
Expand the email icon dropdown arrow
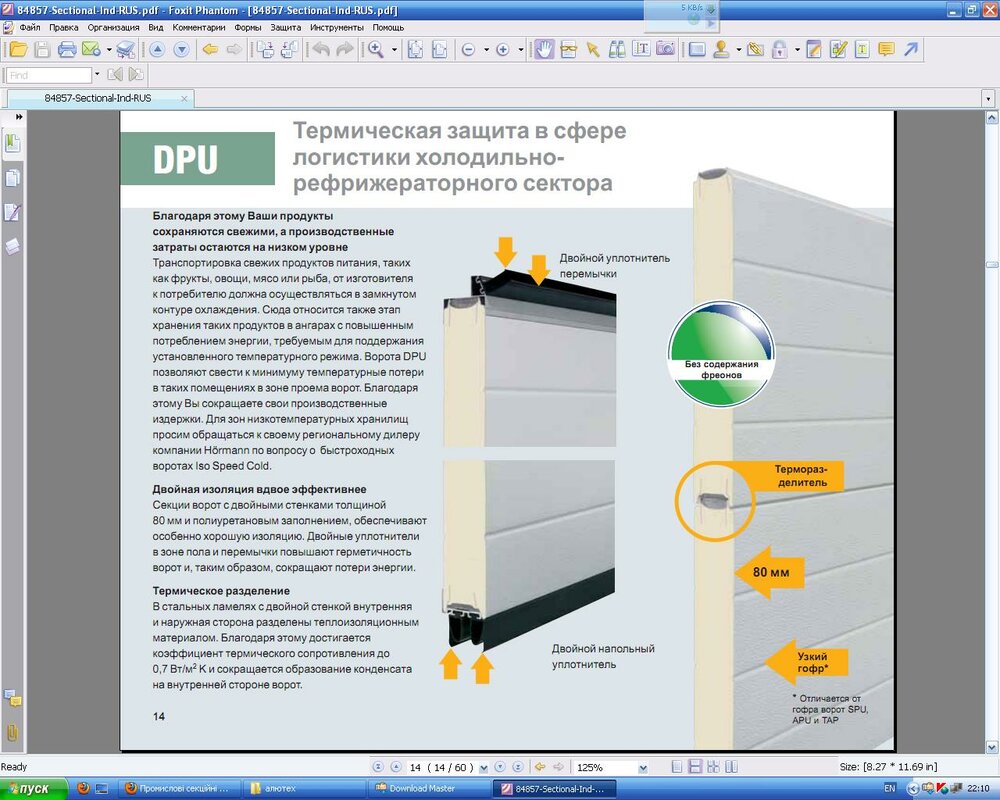[x=109, y=49]
